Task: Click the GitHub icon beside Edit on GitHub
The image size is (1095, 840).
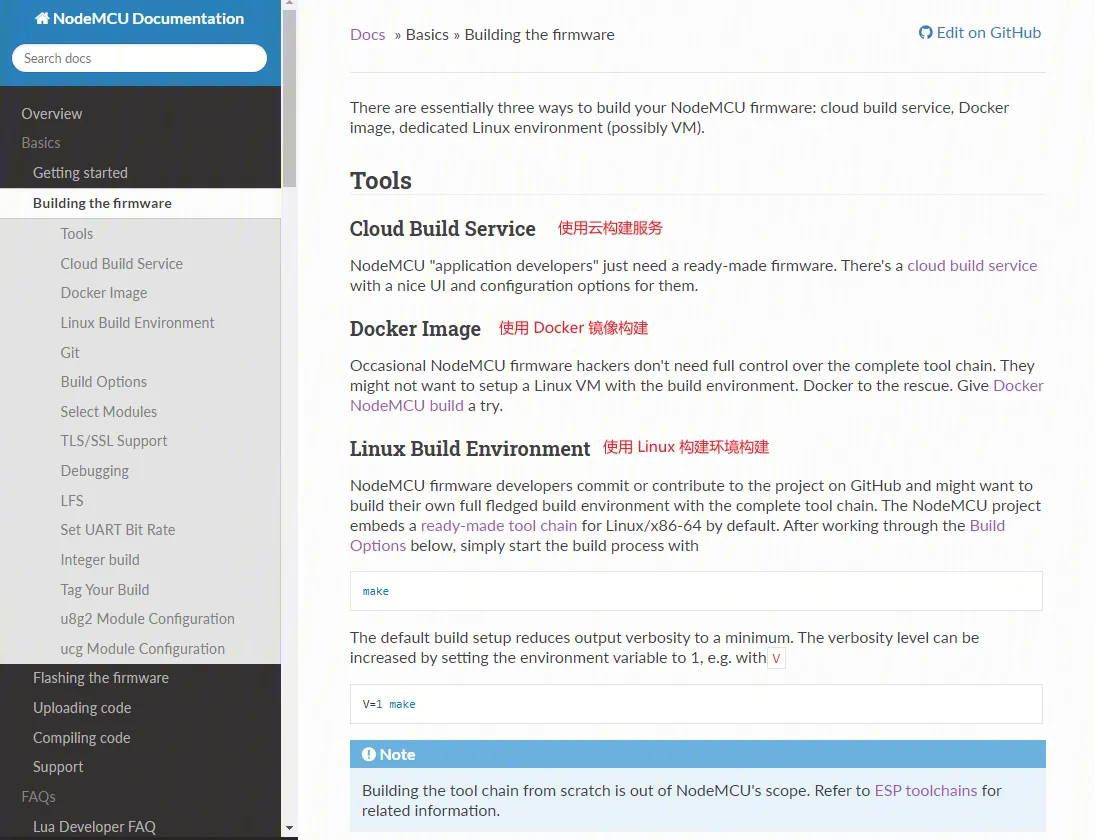Action: pyautogui.click(x=925, y=33)
